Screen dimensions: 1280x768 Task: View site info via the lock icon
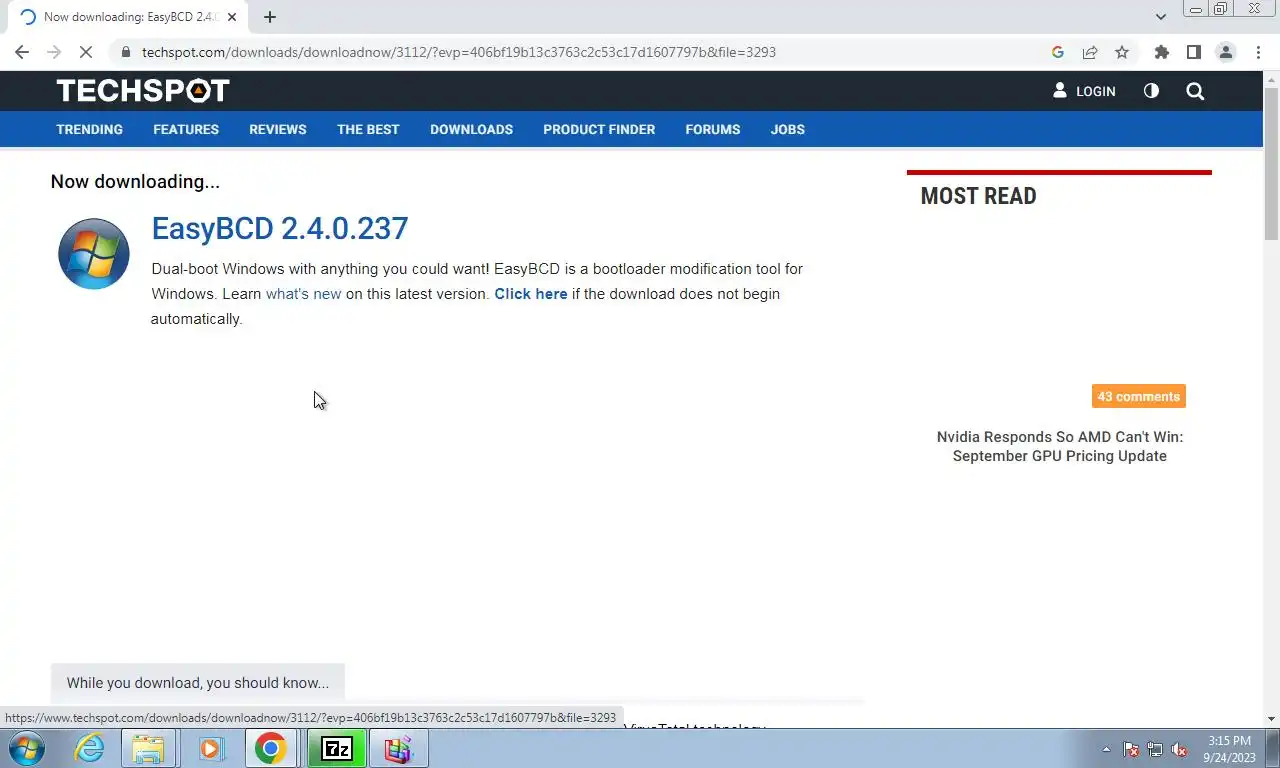(125, 52)
